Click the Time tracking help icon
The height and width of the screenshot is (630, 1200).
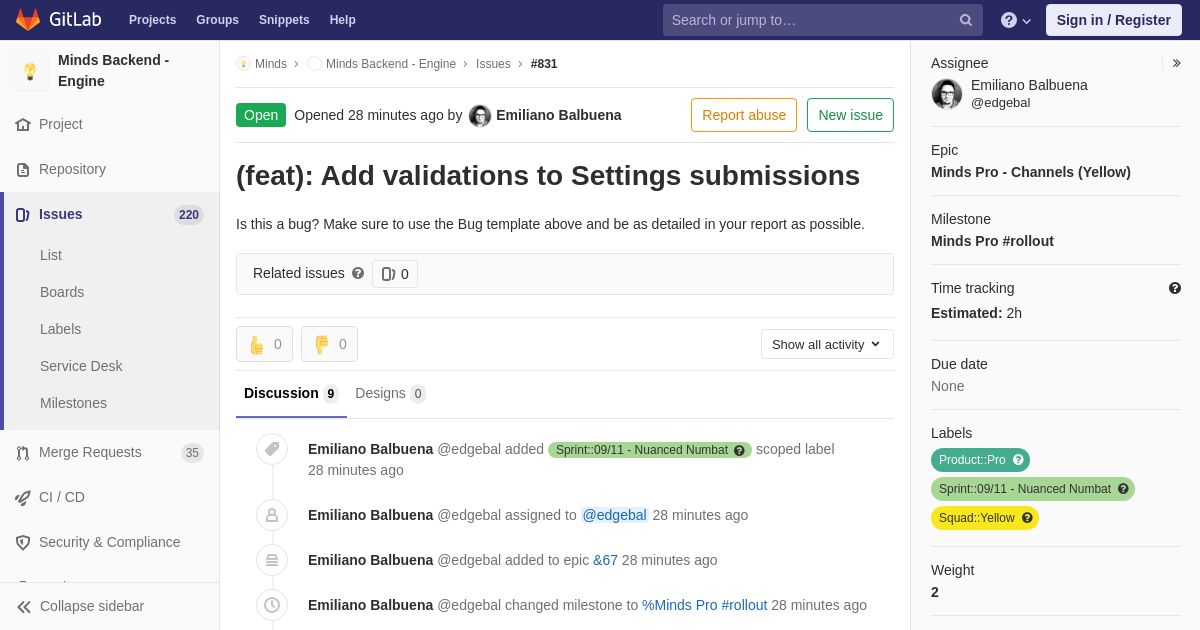[1175, 288]
